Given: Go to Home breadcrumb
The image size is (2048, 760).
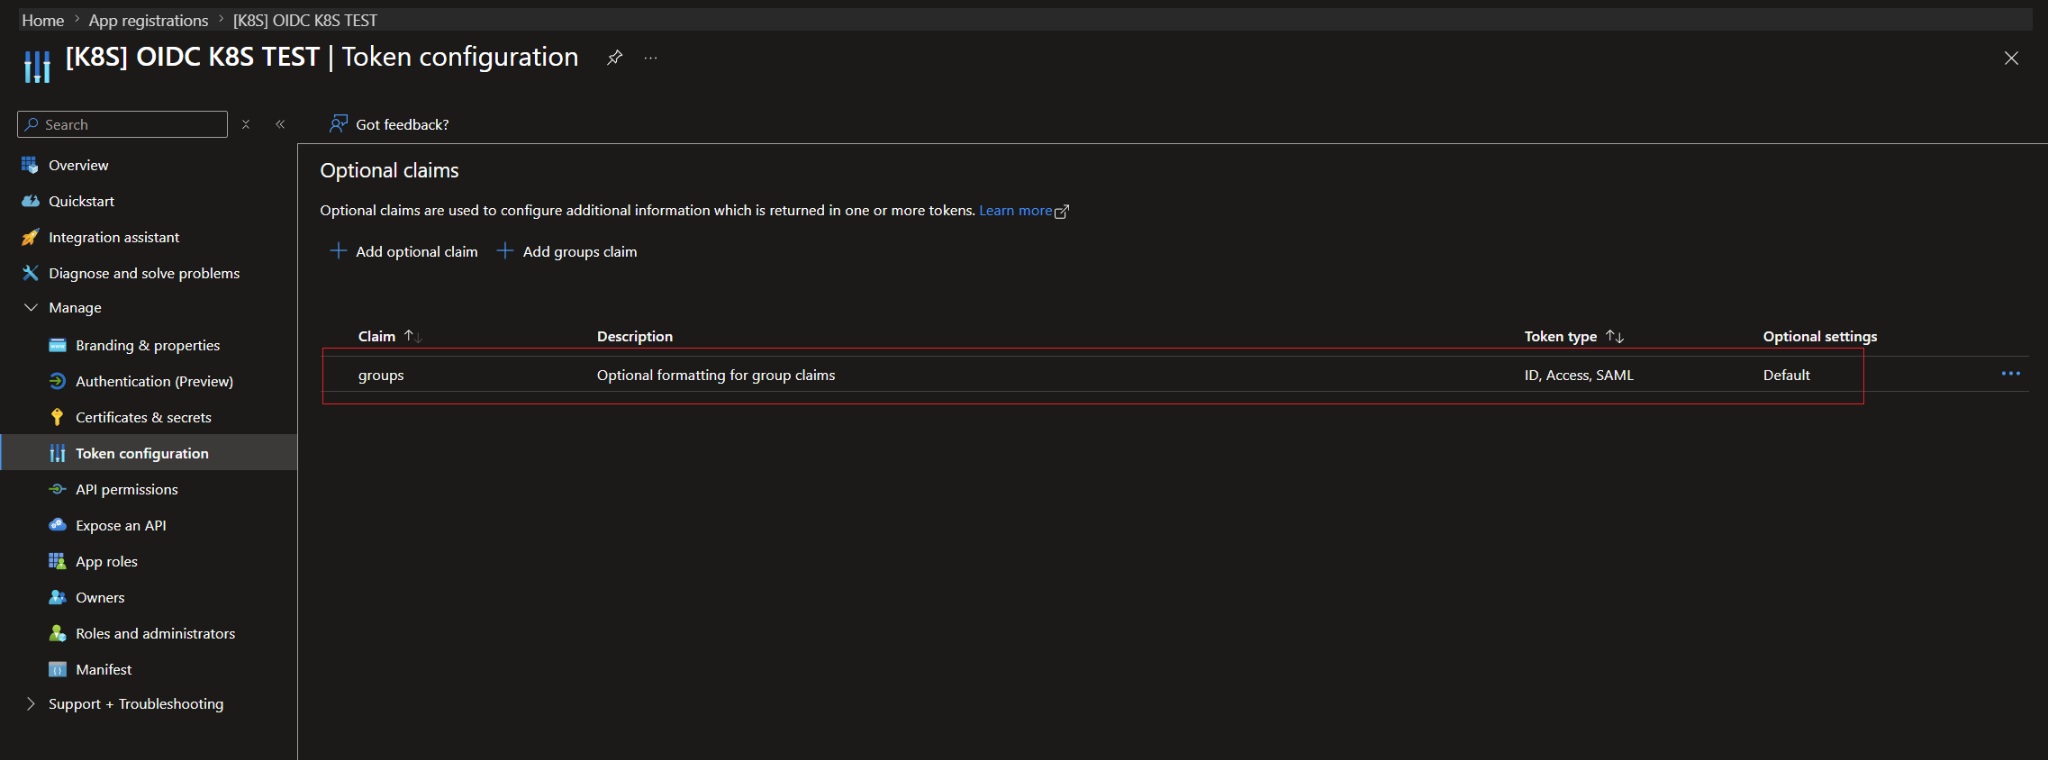Looking at the screenshot, I should click(x=43, y=20).
